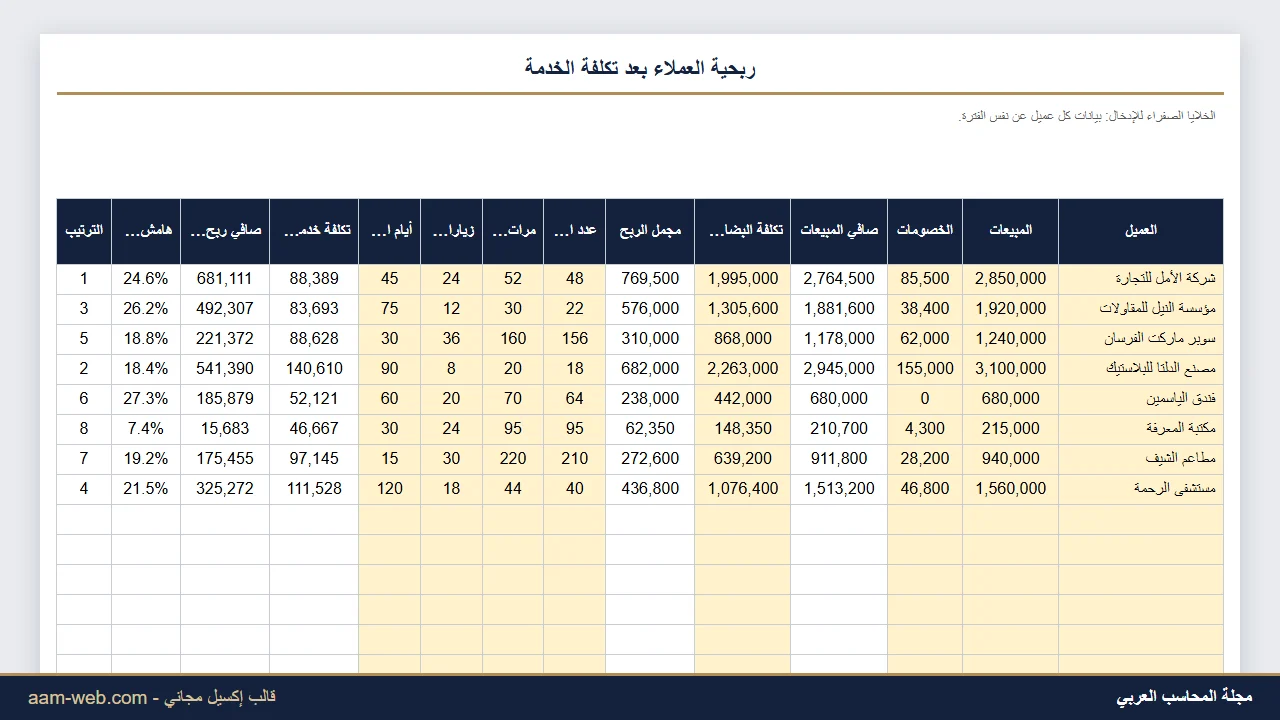This screenshot has width=1280, height=720.
Task: Click footer text aam-web.com قالب إكسيل مجاني
Action: (x=152, y=697)
